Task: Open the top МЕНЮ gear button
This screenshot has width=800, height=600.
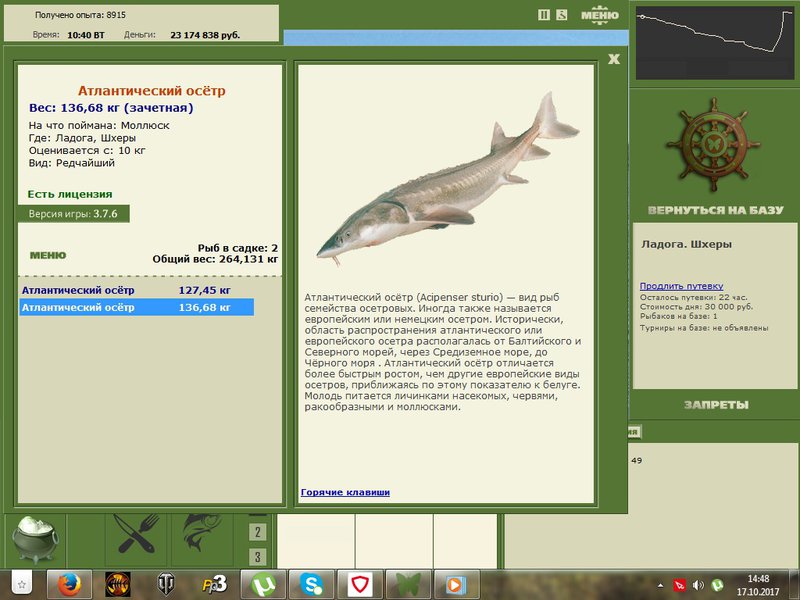Action: (599, 15)
